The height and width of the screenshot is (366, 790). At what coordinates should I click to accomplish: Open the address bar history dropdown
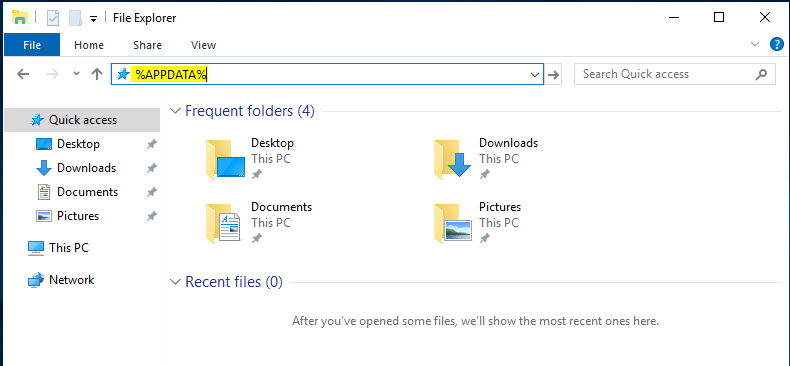click(x=535, y=75)
